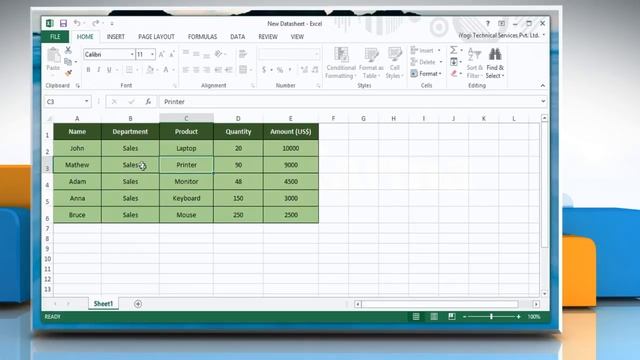Click the zoom slider handle
640x360 pixels.
point(491,317)
